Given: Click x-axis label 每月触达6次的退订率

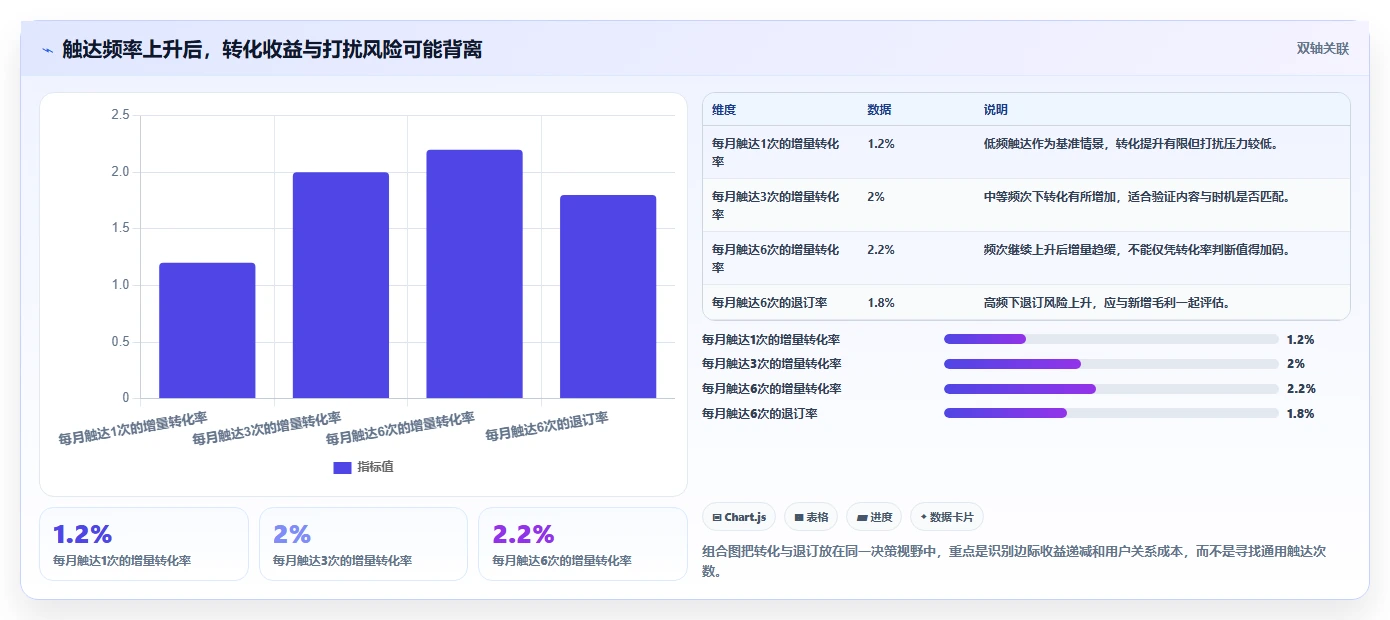Looking at the screenshot, I should click(547, 427).
